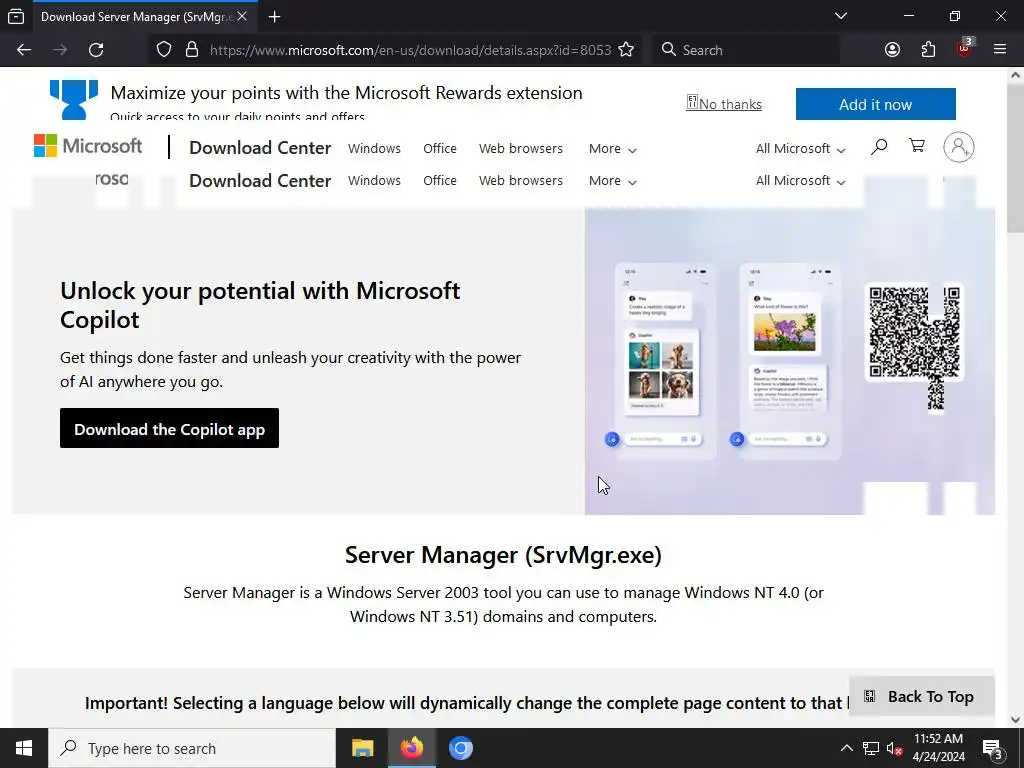Click the page vertical scrollbar thumb

[1015, 157]
